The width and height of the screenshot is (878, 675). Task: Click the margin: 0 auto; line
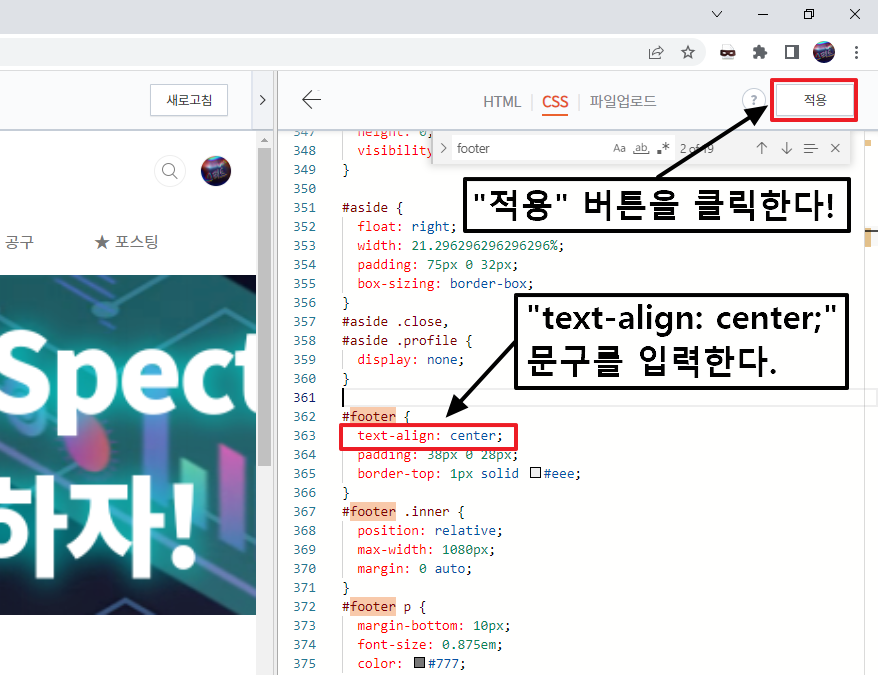coord(414,569)
